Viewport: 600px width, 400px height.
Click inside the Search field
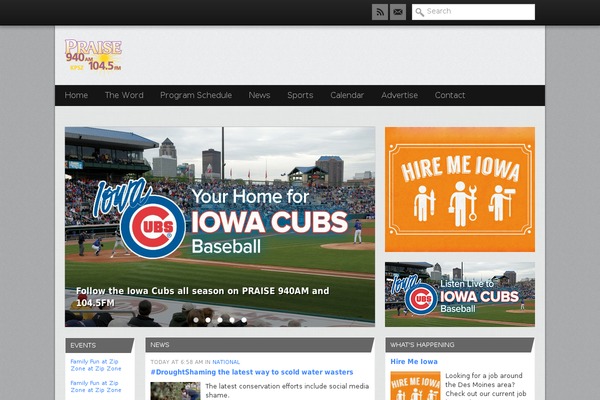click(x=473, y=12)
